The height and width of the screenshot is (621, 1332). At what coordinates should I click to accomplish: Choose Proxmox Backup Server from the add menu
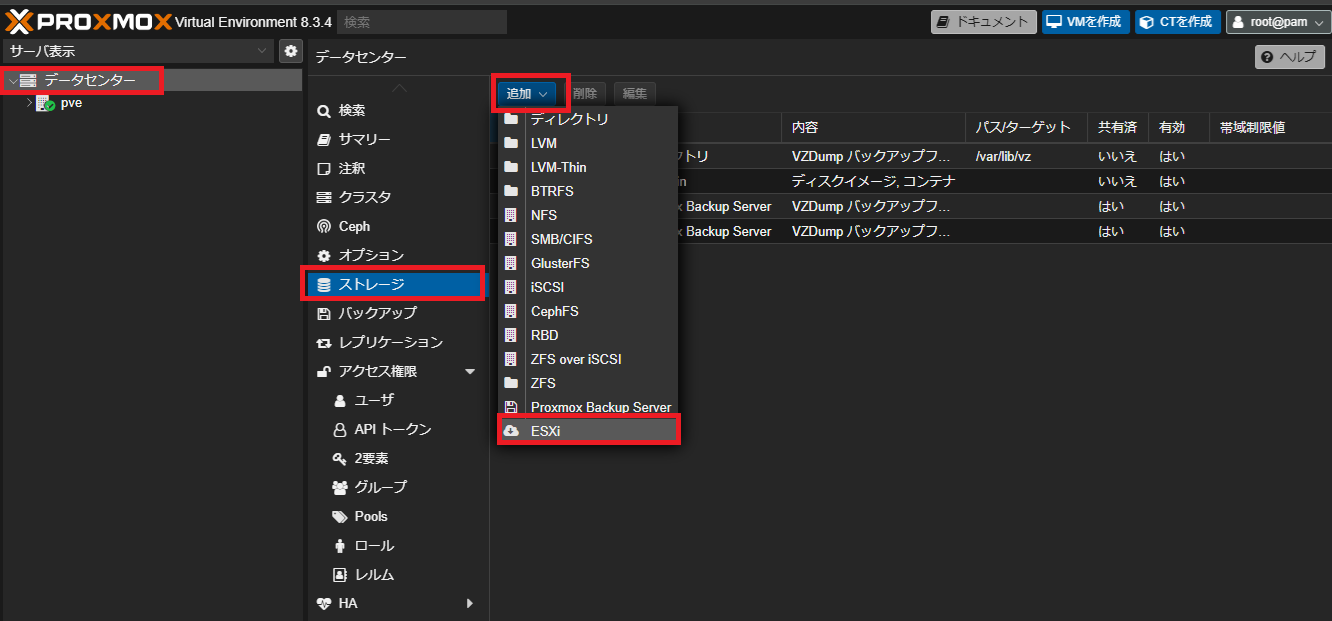point(588,407)
